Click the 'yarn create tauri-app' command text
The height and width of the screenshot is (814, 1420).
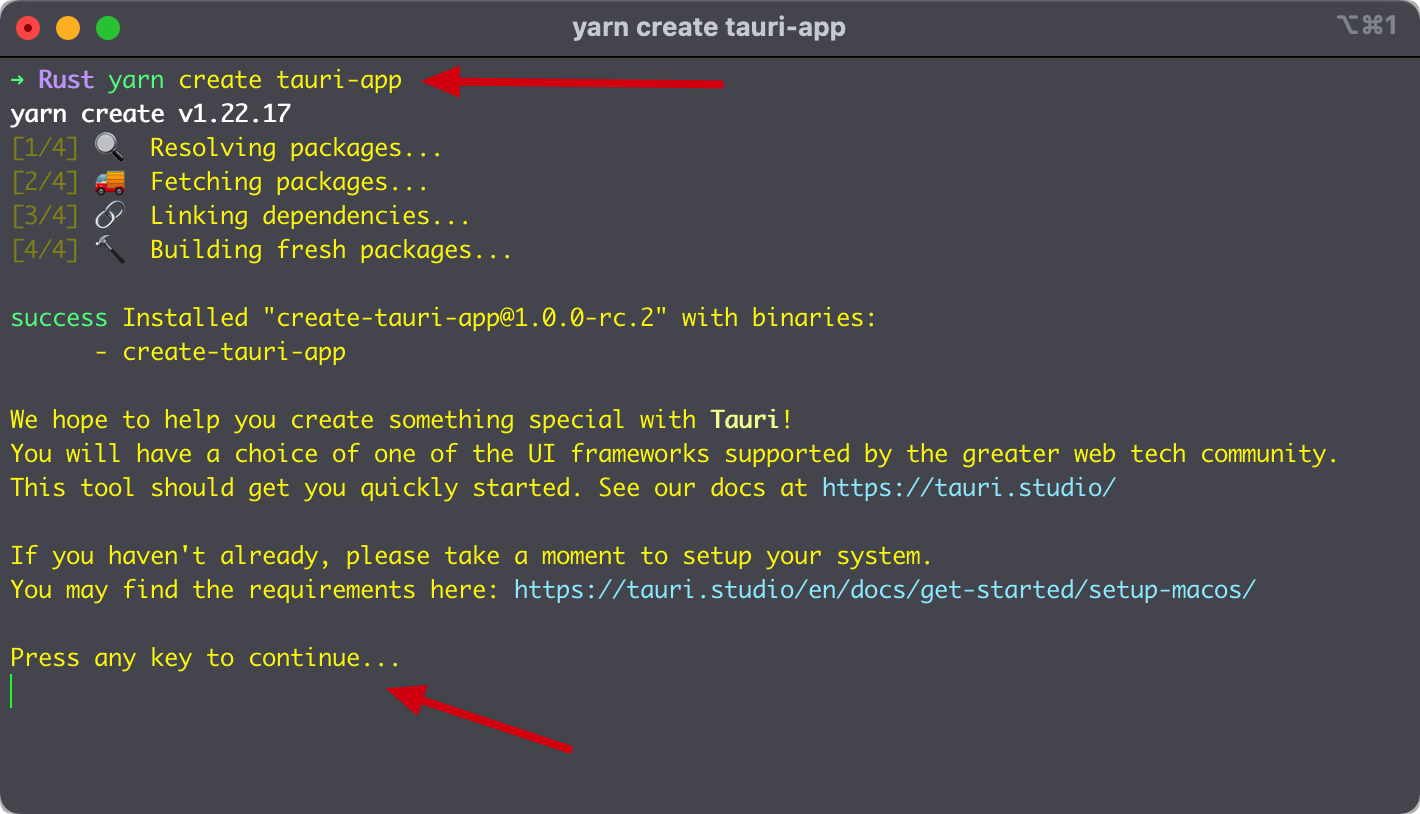coord(255,81)
